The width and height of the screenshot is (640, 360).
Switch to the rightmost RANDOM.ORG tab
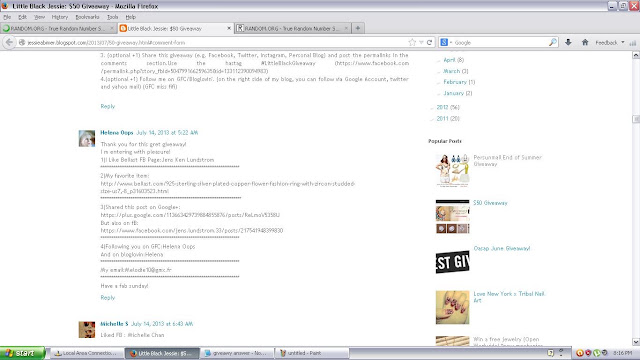coord(292,28)
